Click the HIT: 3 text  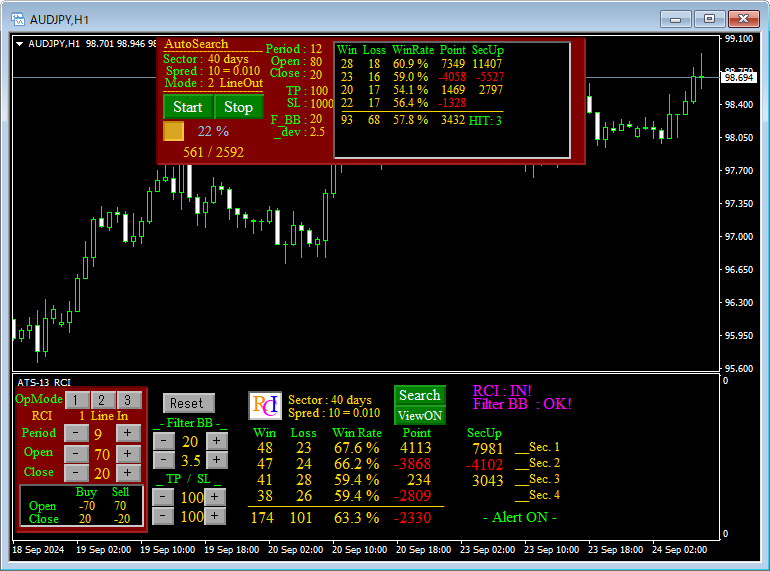click(485, 120)
